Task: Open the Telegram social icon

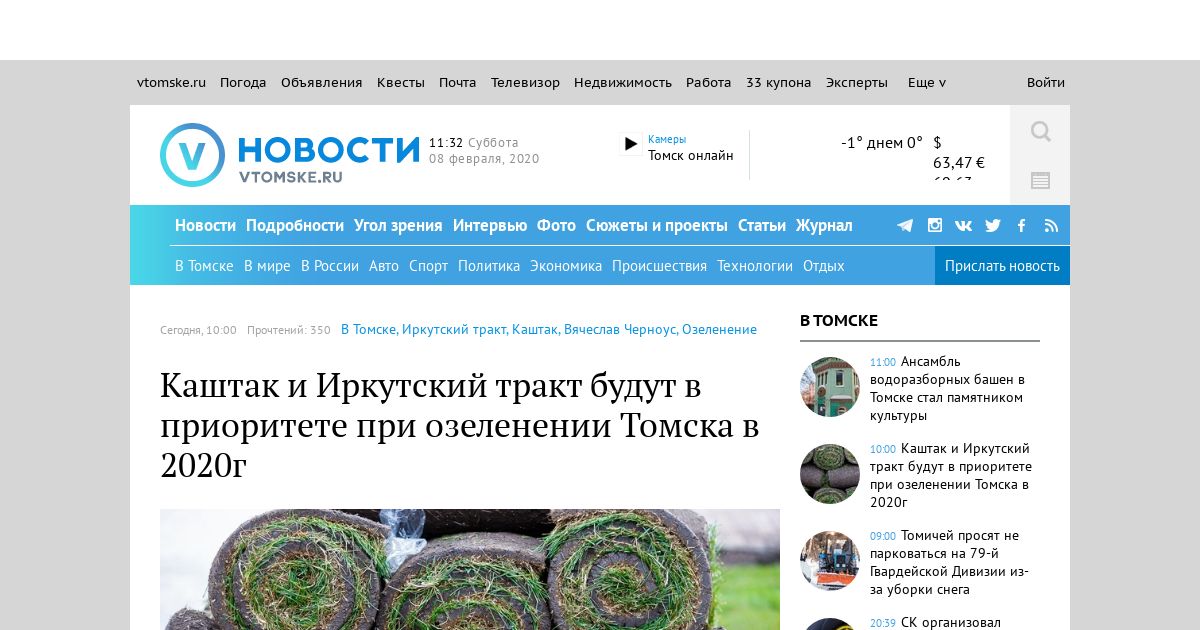Action: click(905, 225)
